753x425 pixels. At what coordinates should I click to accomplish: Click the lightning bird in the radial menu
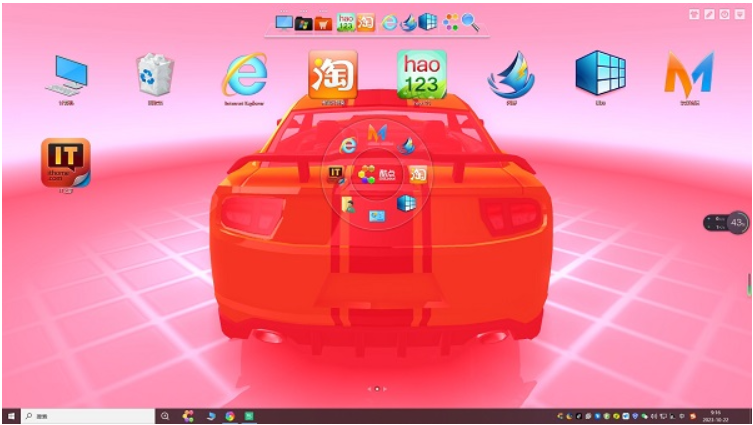click(x=406, y=146)
